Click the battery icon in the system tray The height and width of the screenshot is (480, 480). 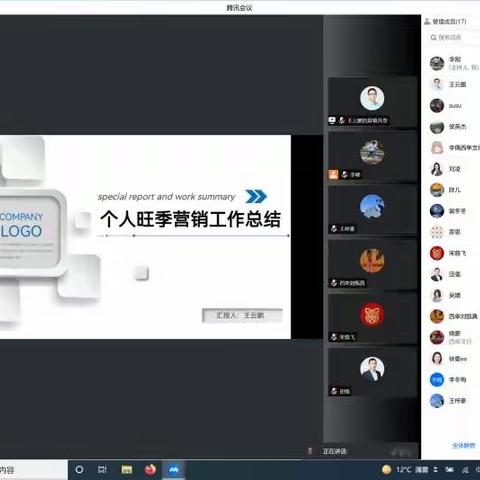tap(449, 470)
